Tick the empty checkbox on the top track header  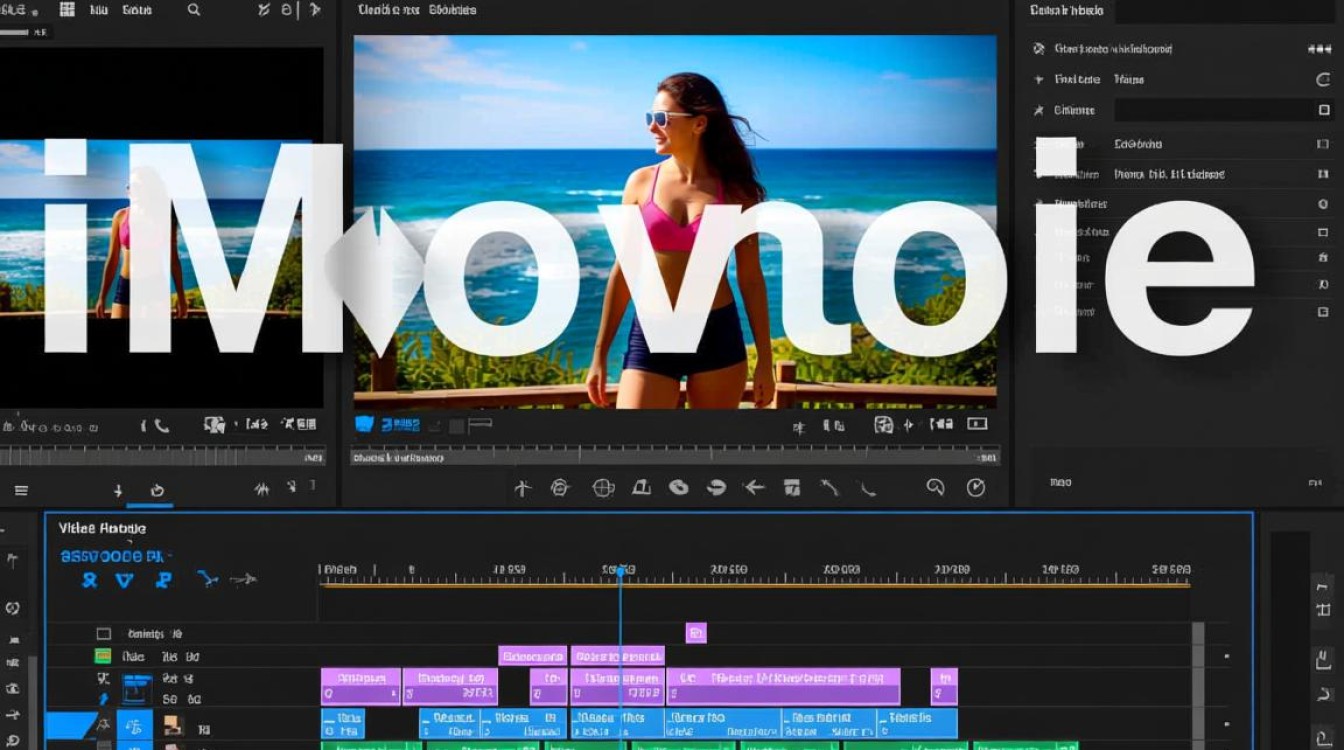click(x=103, y=634)
